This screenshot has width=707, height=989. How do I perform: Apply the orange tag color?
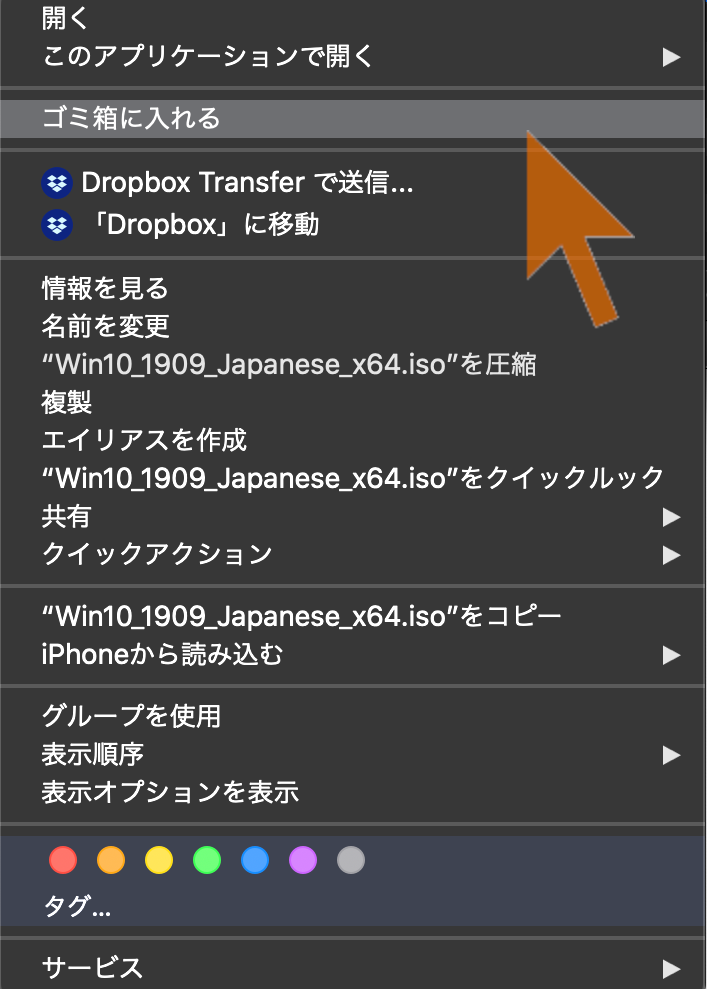click(111, 860)
